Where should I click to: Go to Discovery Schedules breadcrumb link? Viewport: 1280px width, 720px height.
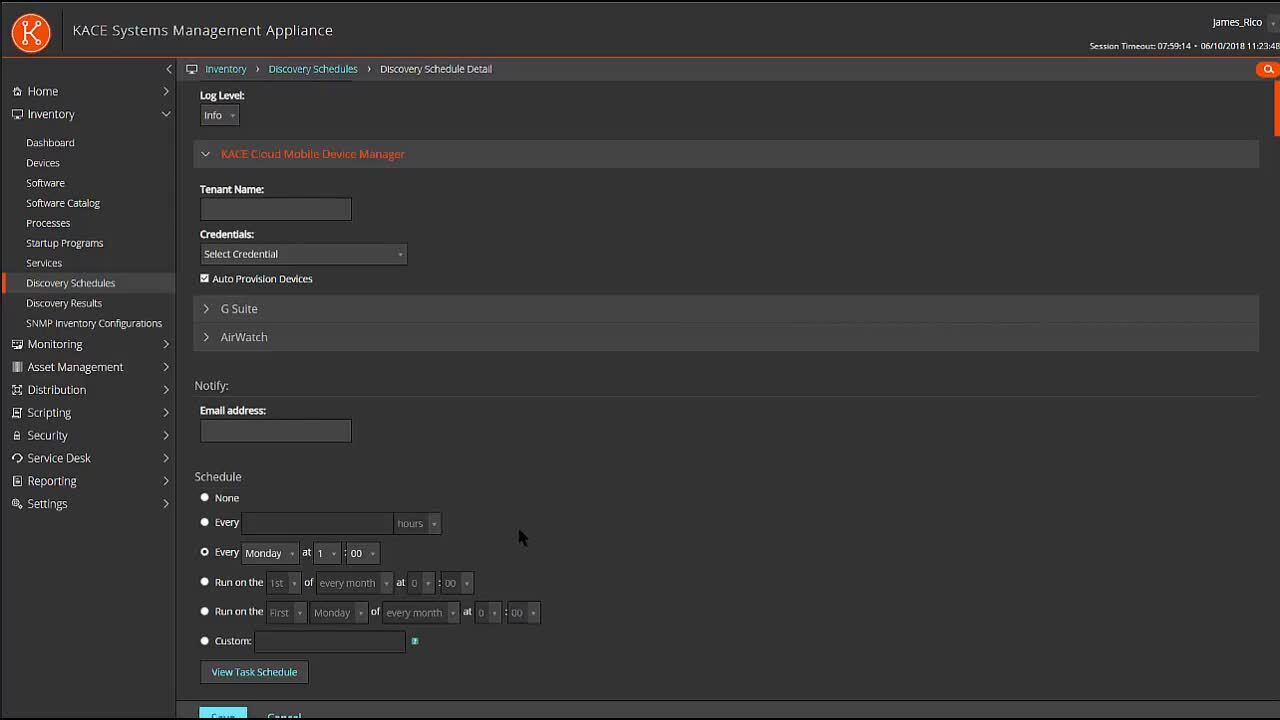point(313,69)
